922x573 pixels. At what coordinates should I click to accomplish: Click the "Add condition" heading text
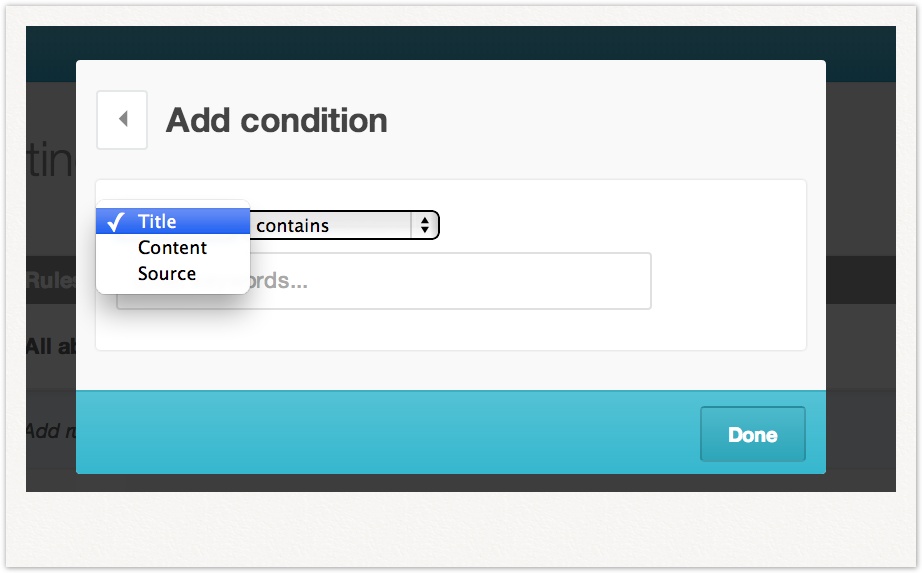point(277,121)
